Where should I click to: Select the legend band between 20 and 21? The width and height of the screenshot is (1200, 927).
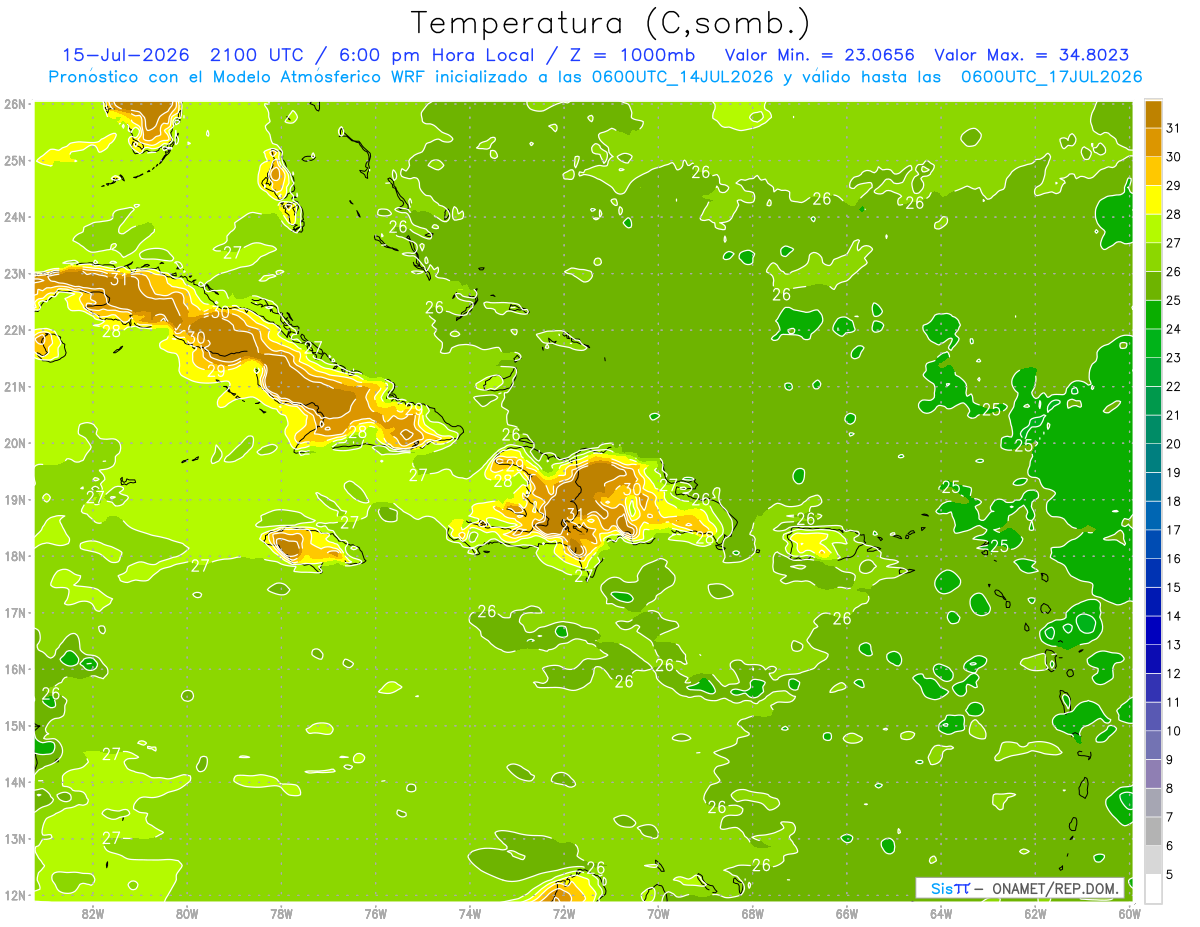pyautogui.click(x=1154, y=429)
